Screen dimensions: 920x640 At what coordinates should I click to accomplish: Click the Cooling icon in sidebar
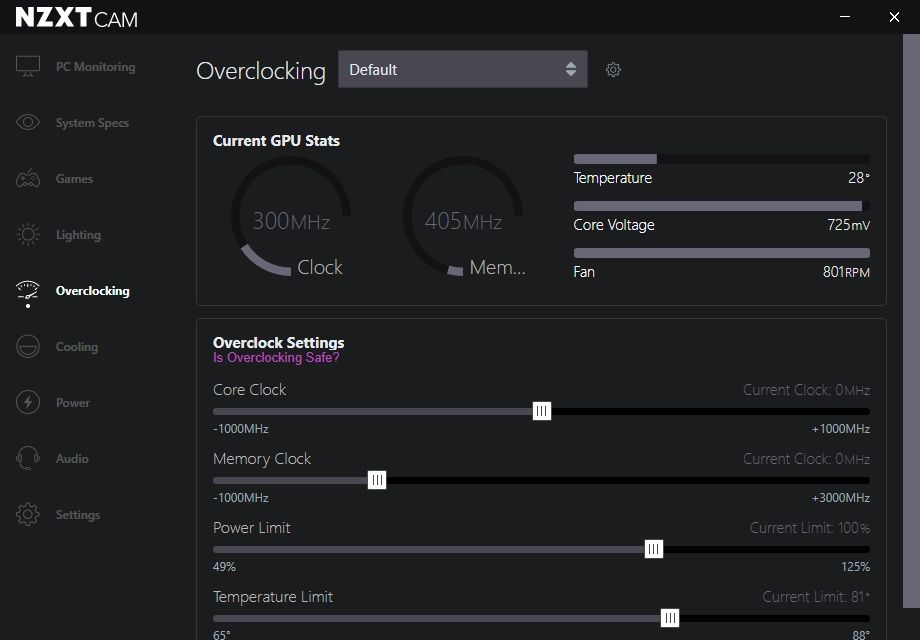[x=28, y=346]
